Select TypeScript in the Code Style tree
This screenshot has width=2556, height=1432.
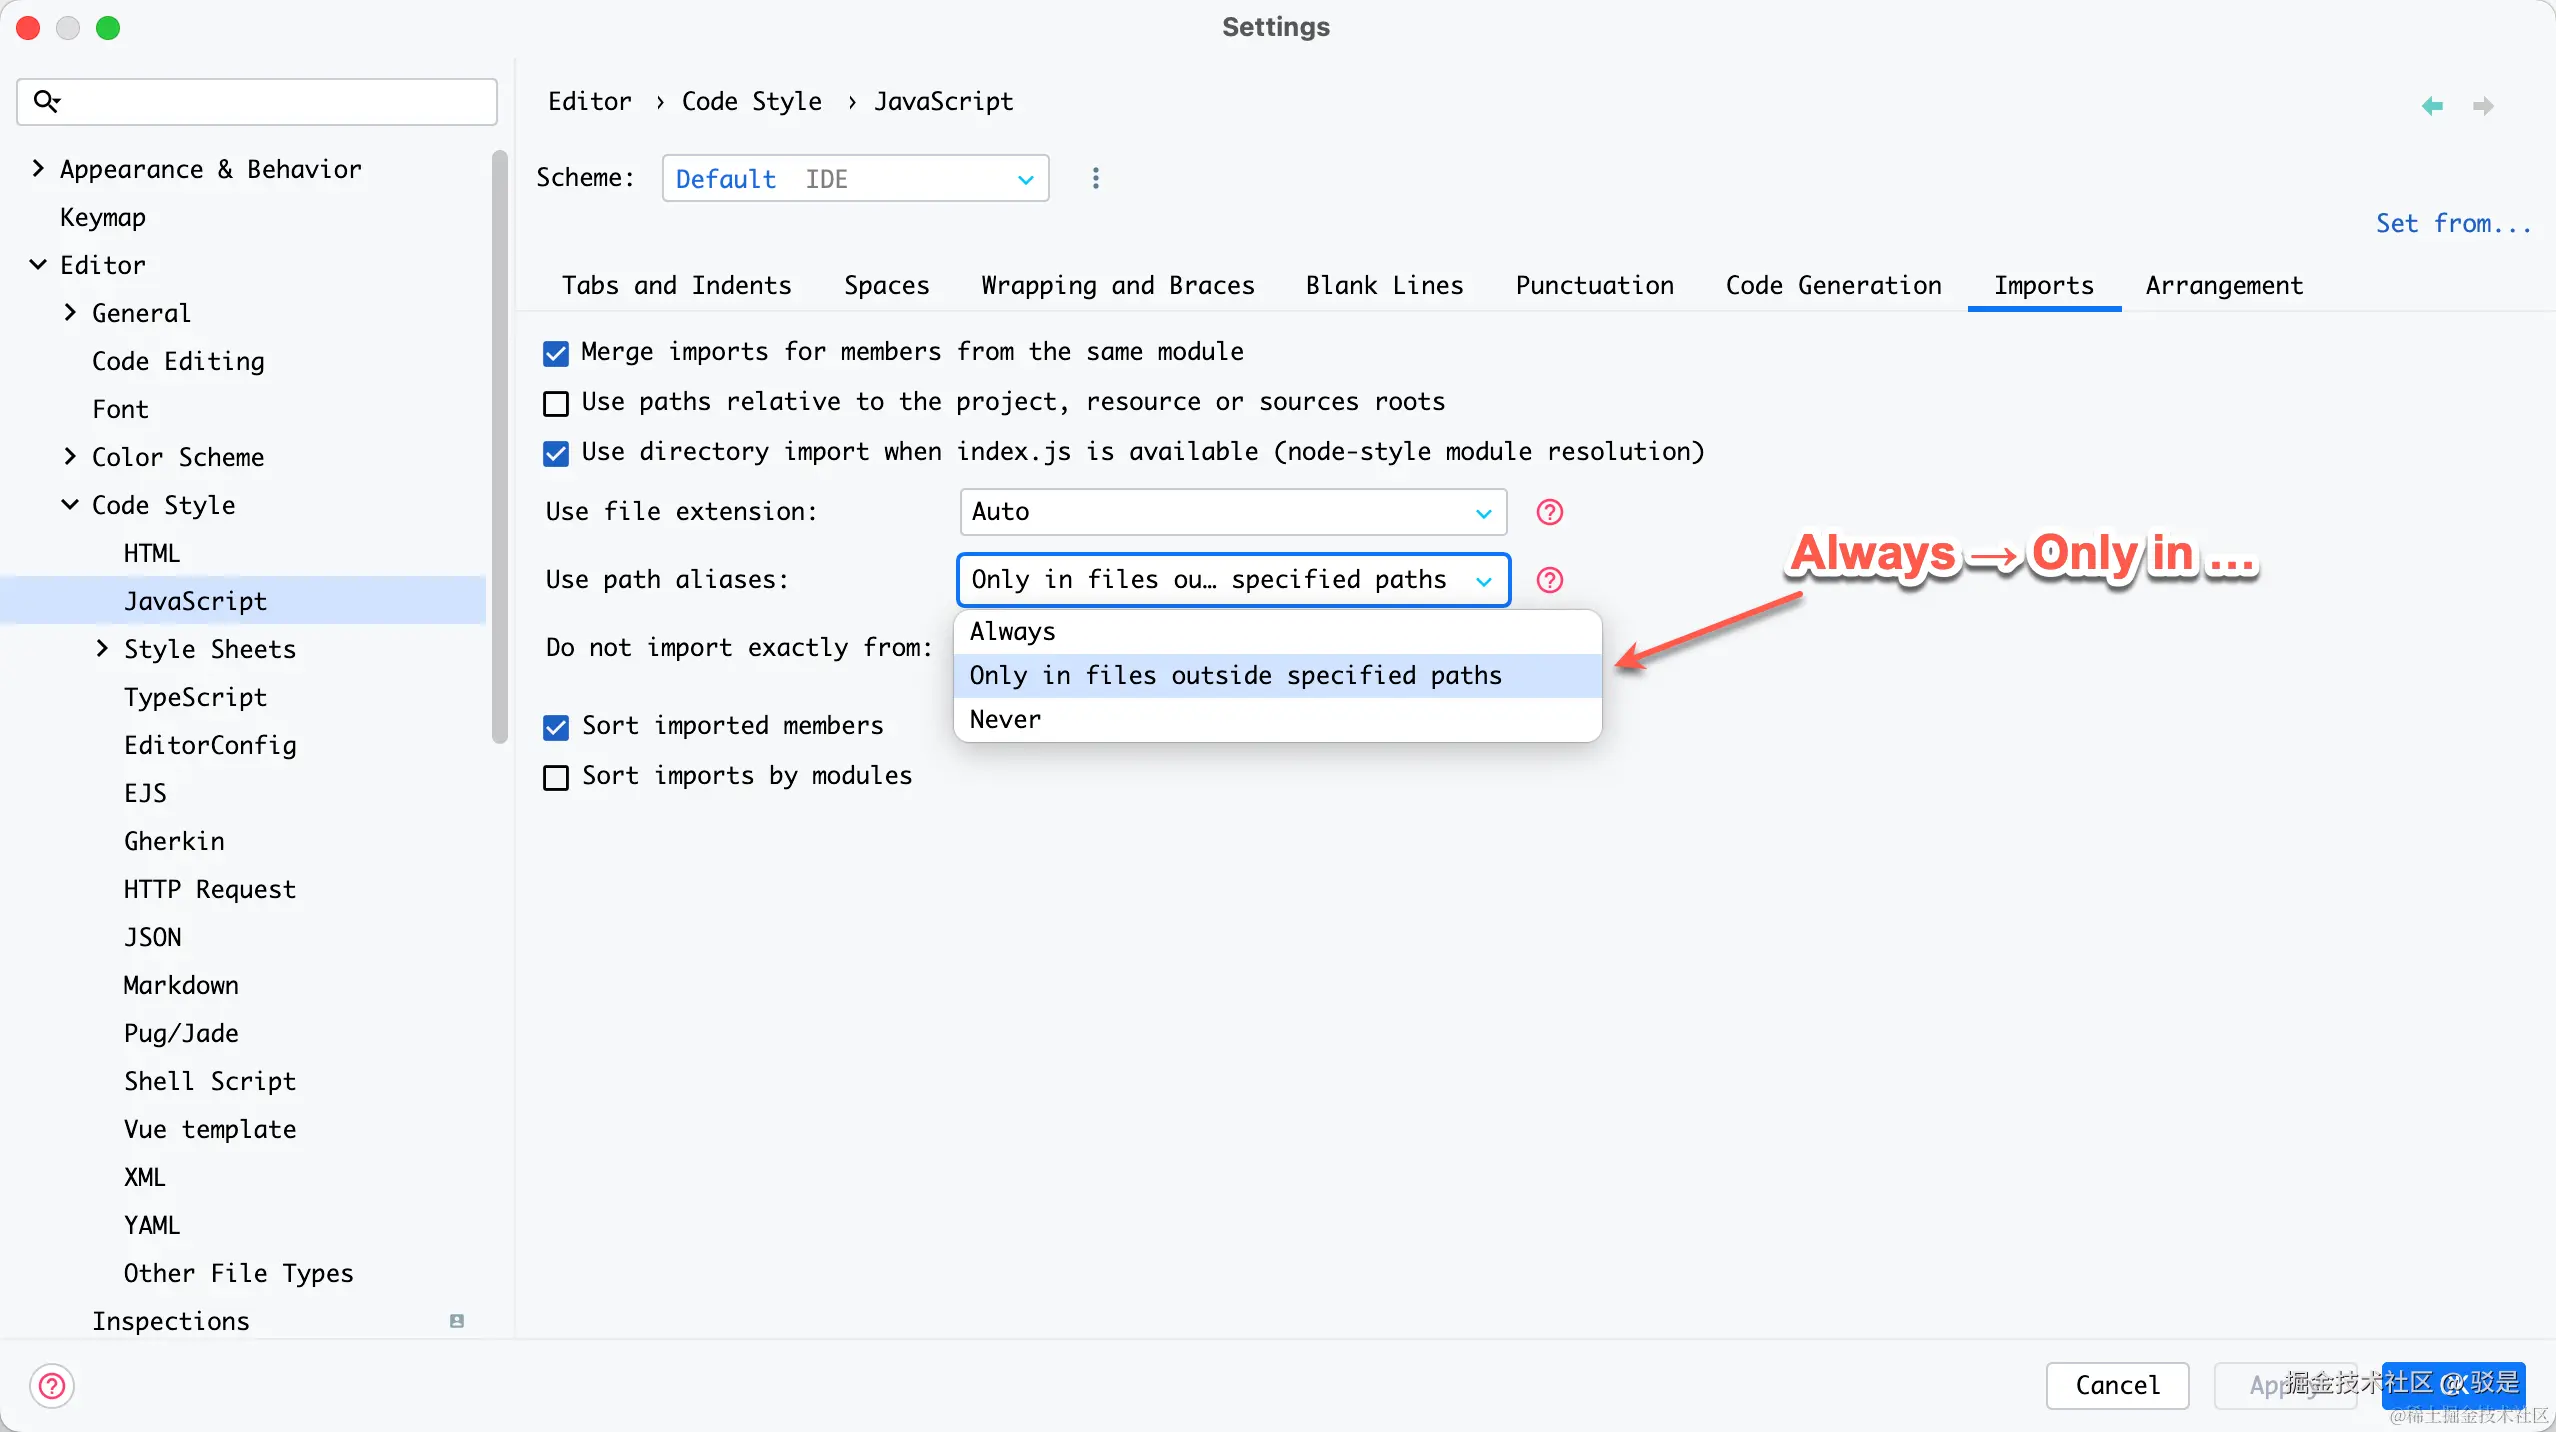195,697
